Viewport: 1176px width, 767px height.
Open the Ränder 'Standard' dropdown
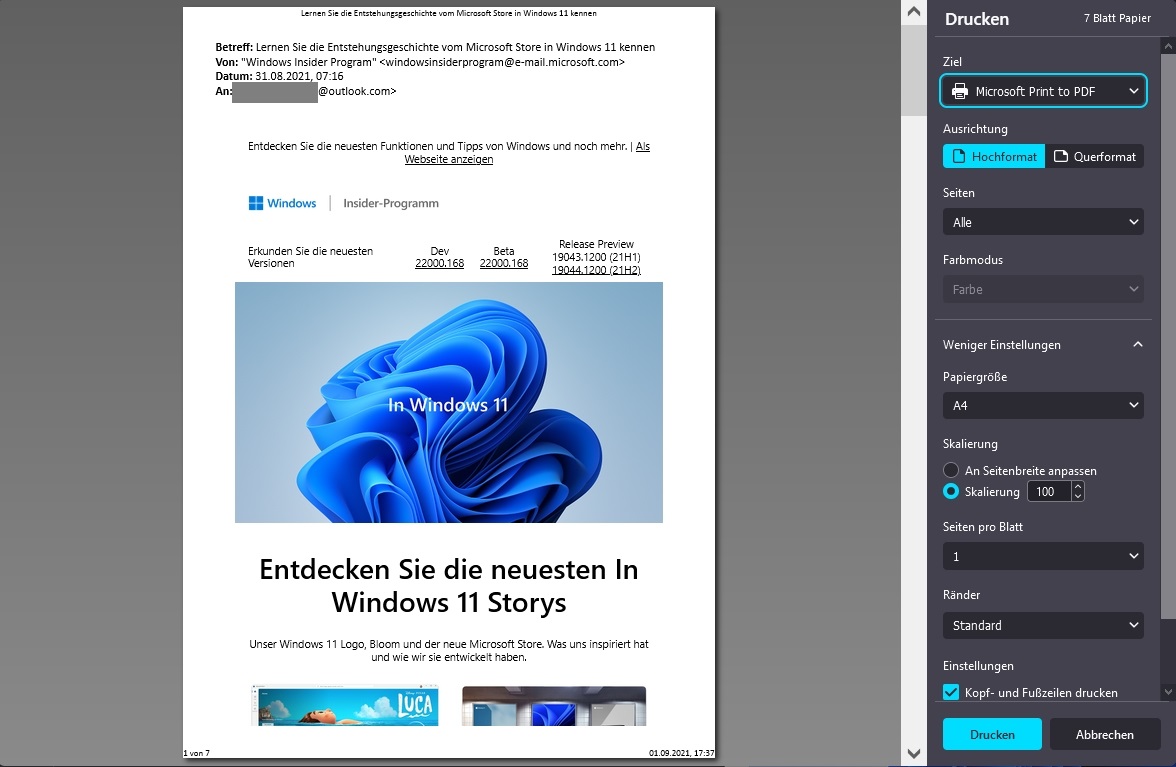(1043, 626)
